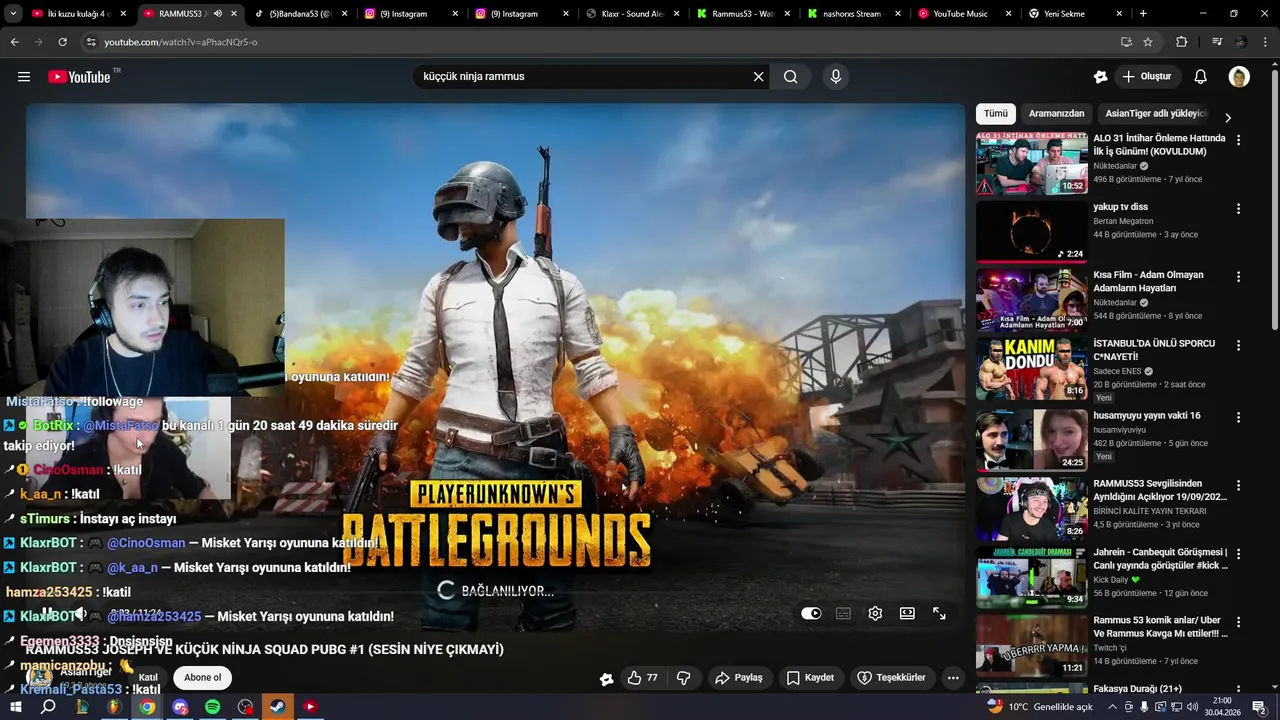Screen dimensions: 1280x720
Task: Toggle the autoplay switch in the player
Action: pos(811,614)
